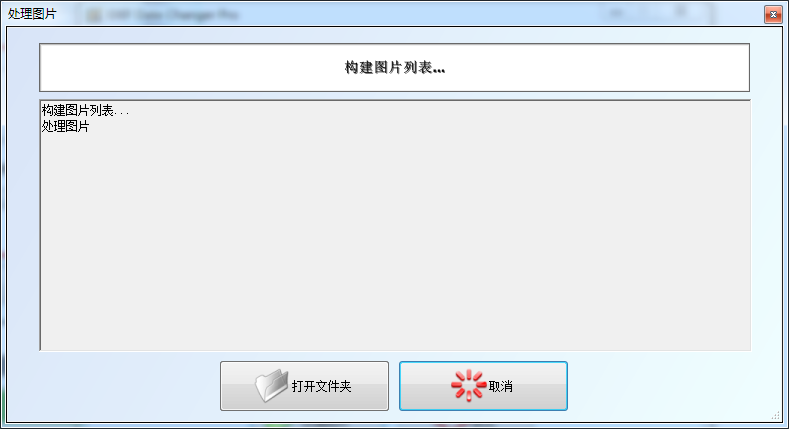Click the folder icon on 打开文件夹 button

point(271,386)
